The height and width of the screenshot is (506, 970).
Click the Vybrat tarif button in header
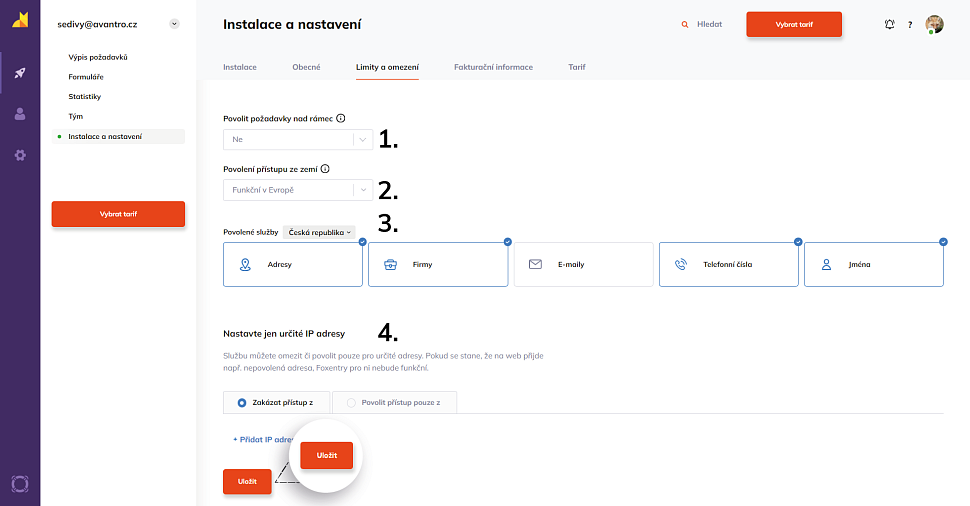pos(794,24)
